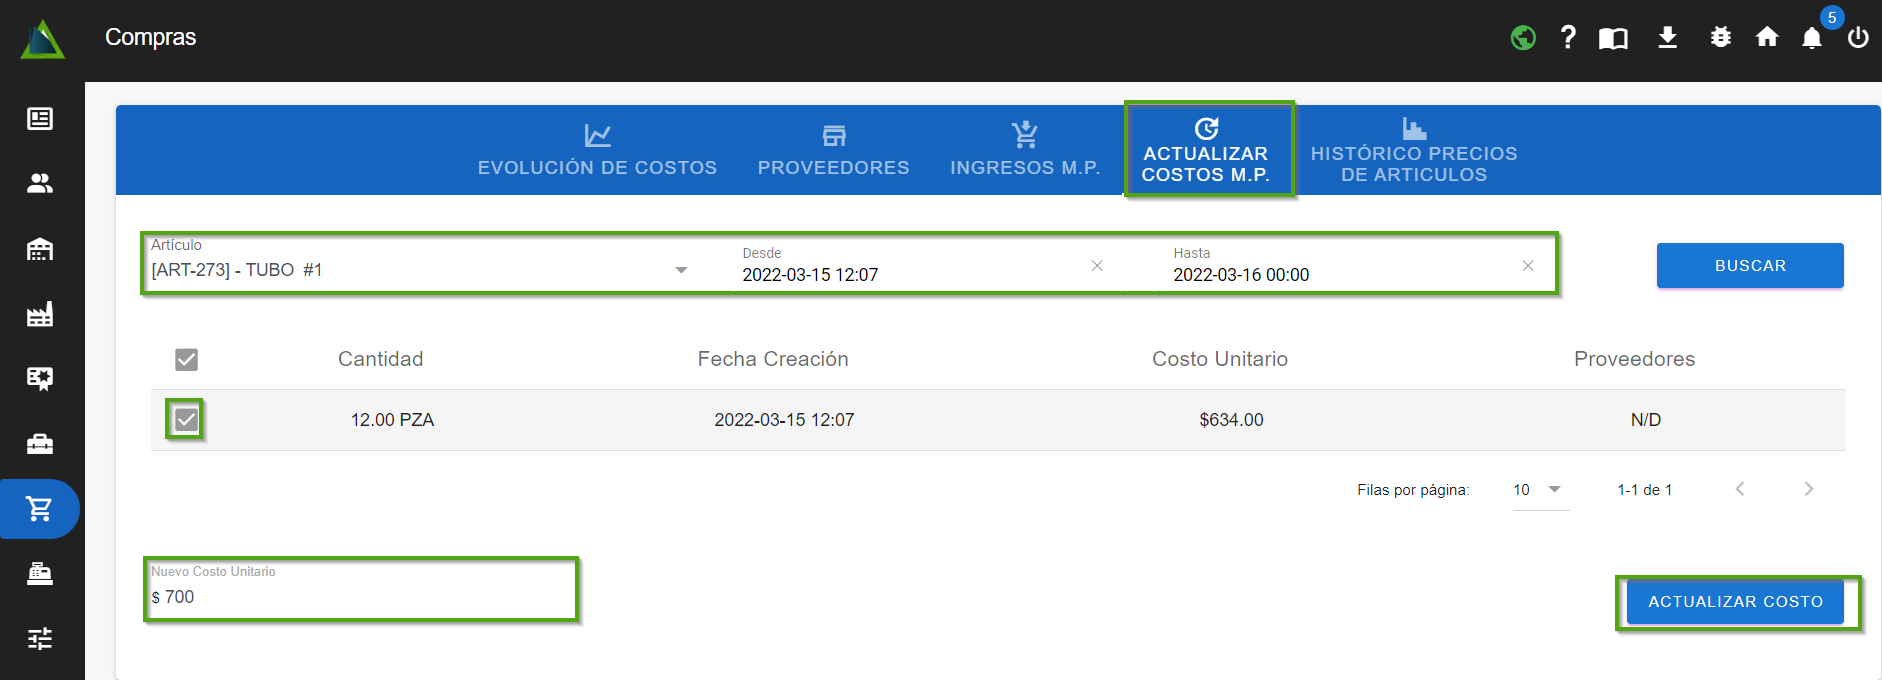The height and width of the screenshot is (680, 1882).
Task: Open the manual book icon
Action: [x=1613, y=38]
